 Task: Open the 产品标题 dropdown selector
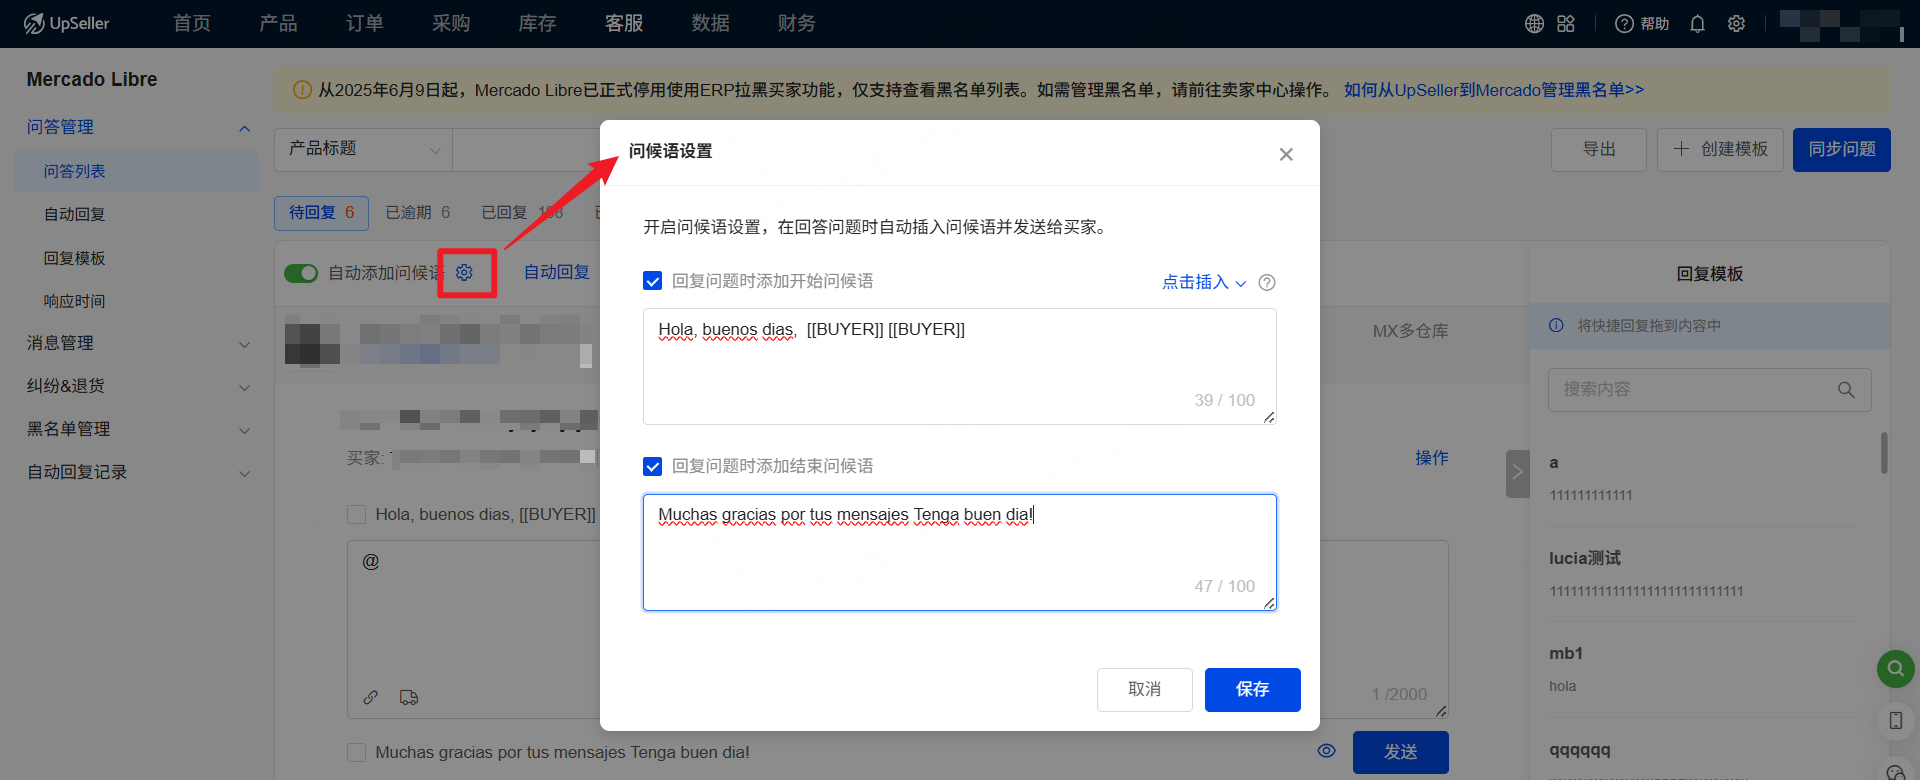(363, 149)
